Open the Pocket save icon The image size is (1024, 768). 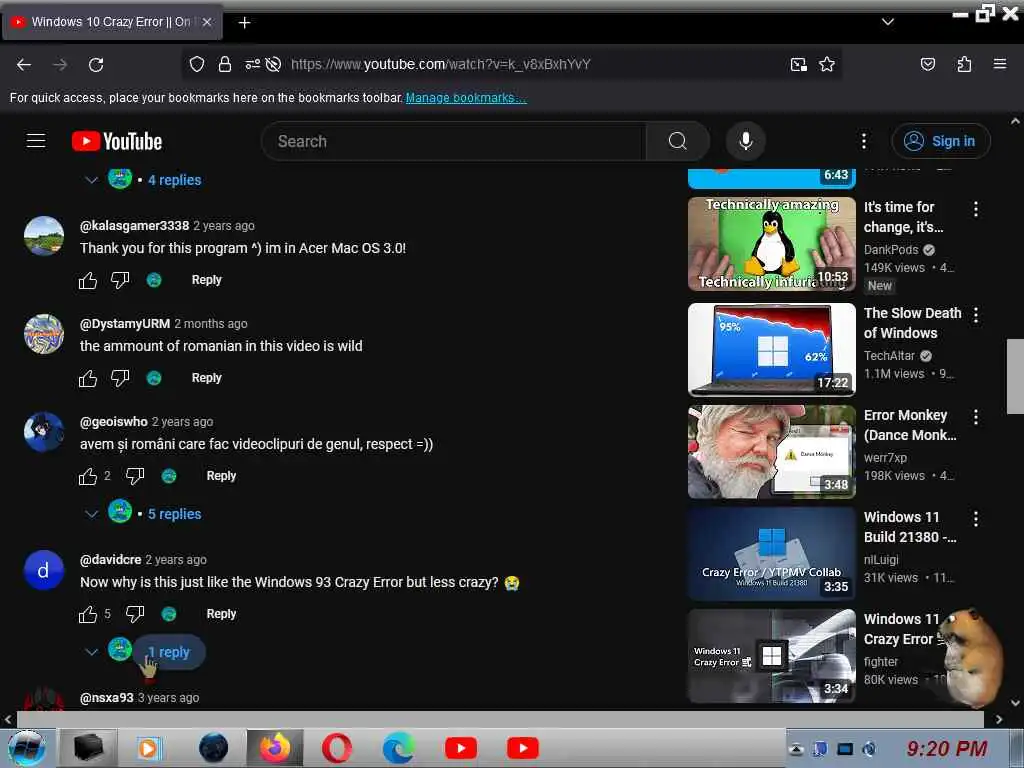tap(927, 64)
